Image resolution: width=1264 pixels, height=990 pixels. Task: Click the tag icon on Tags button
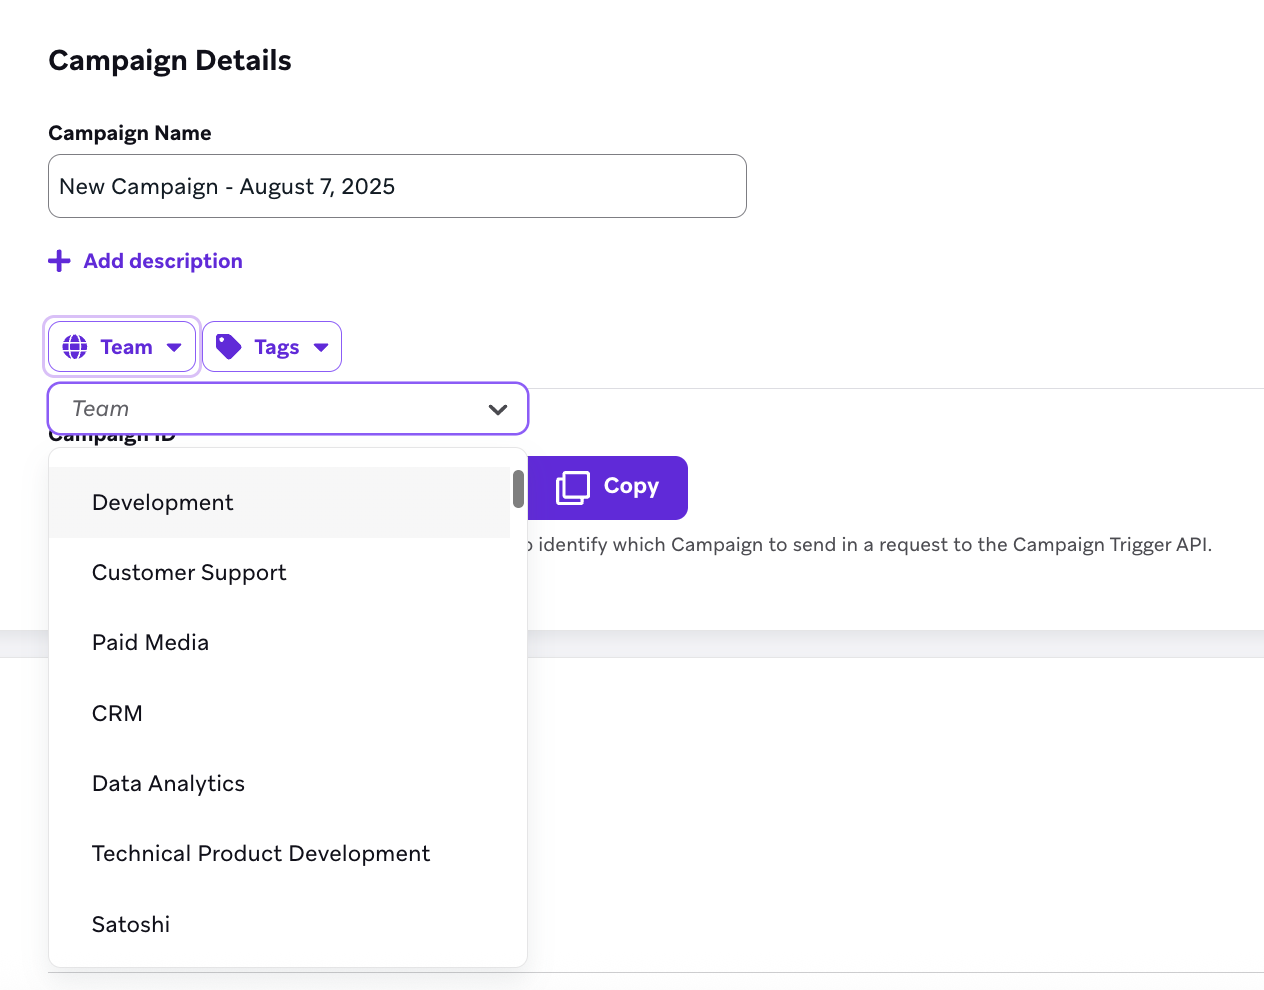[229, 347]
